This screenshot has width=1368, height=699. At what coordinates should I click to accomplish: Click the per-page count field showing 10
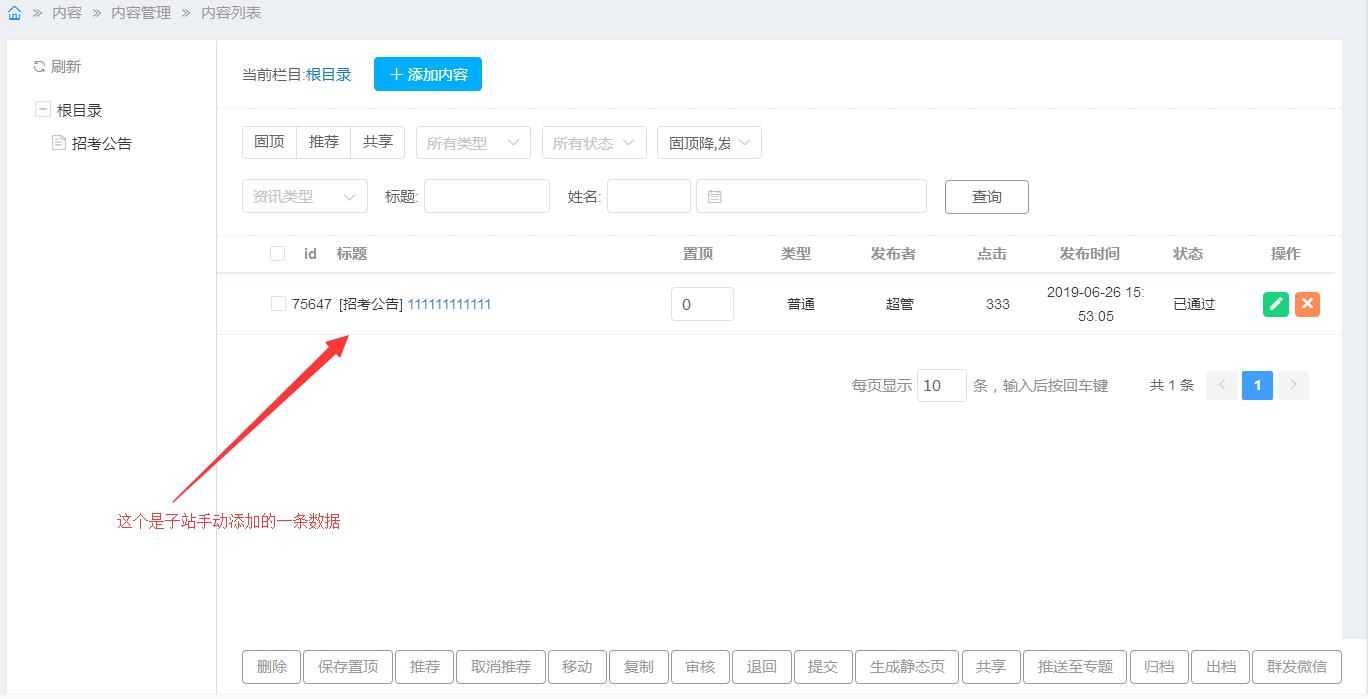tap(942, 385)
